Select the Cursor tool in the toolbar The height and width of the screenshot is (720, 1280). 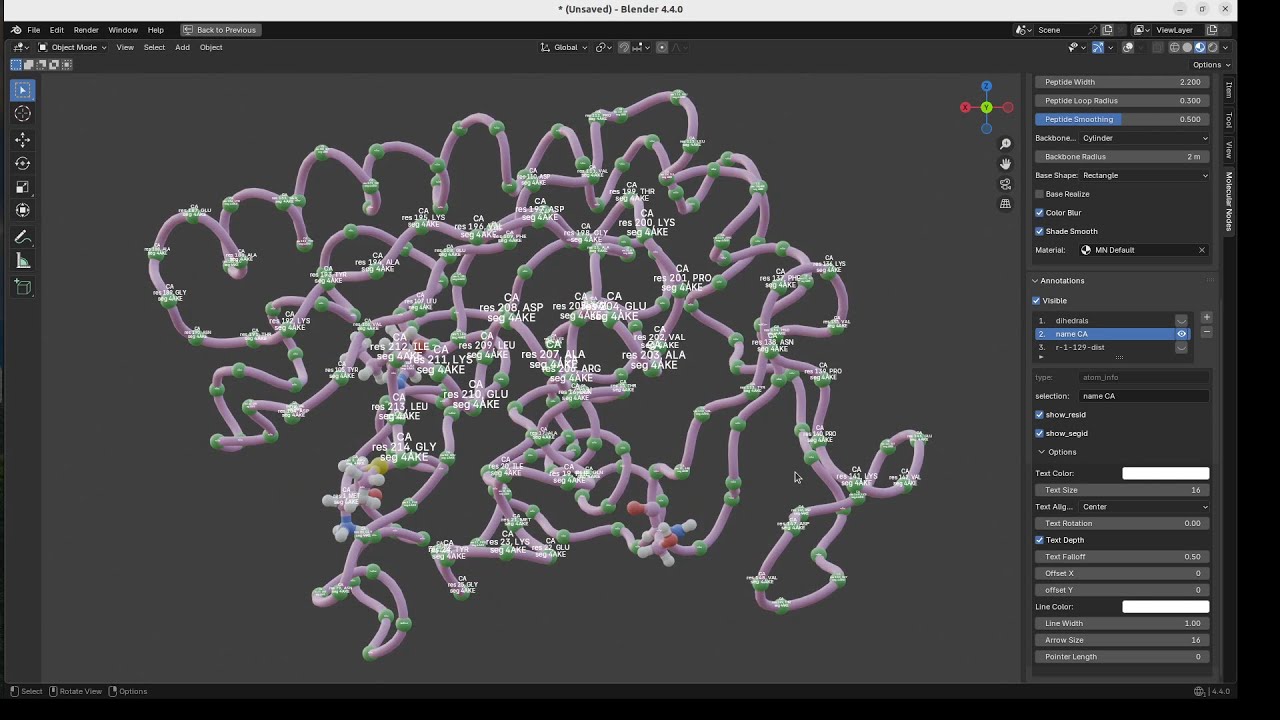(x=22, y=114)
